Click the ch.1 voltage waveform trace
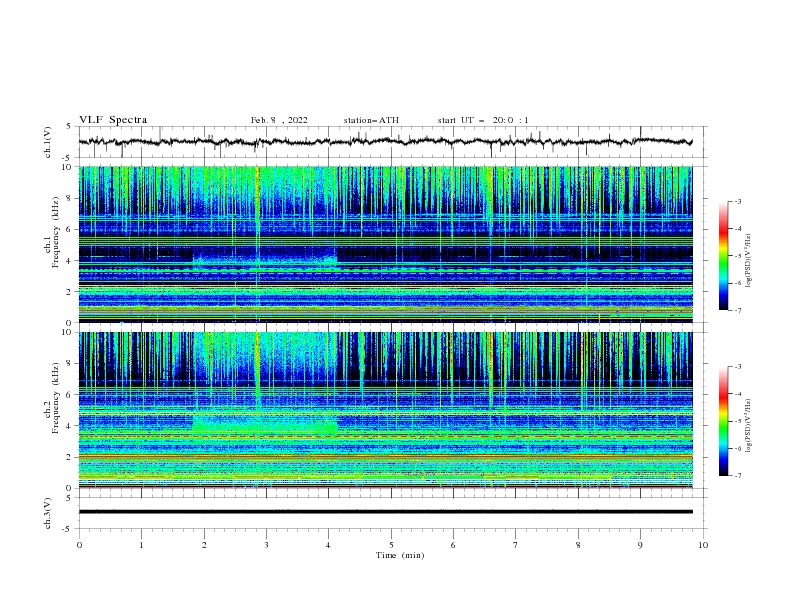 pos(385,142)
